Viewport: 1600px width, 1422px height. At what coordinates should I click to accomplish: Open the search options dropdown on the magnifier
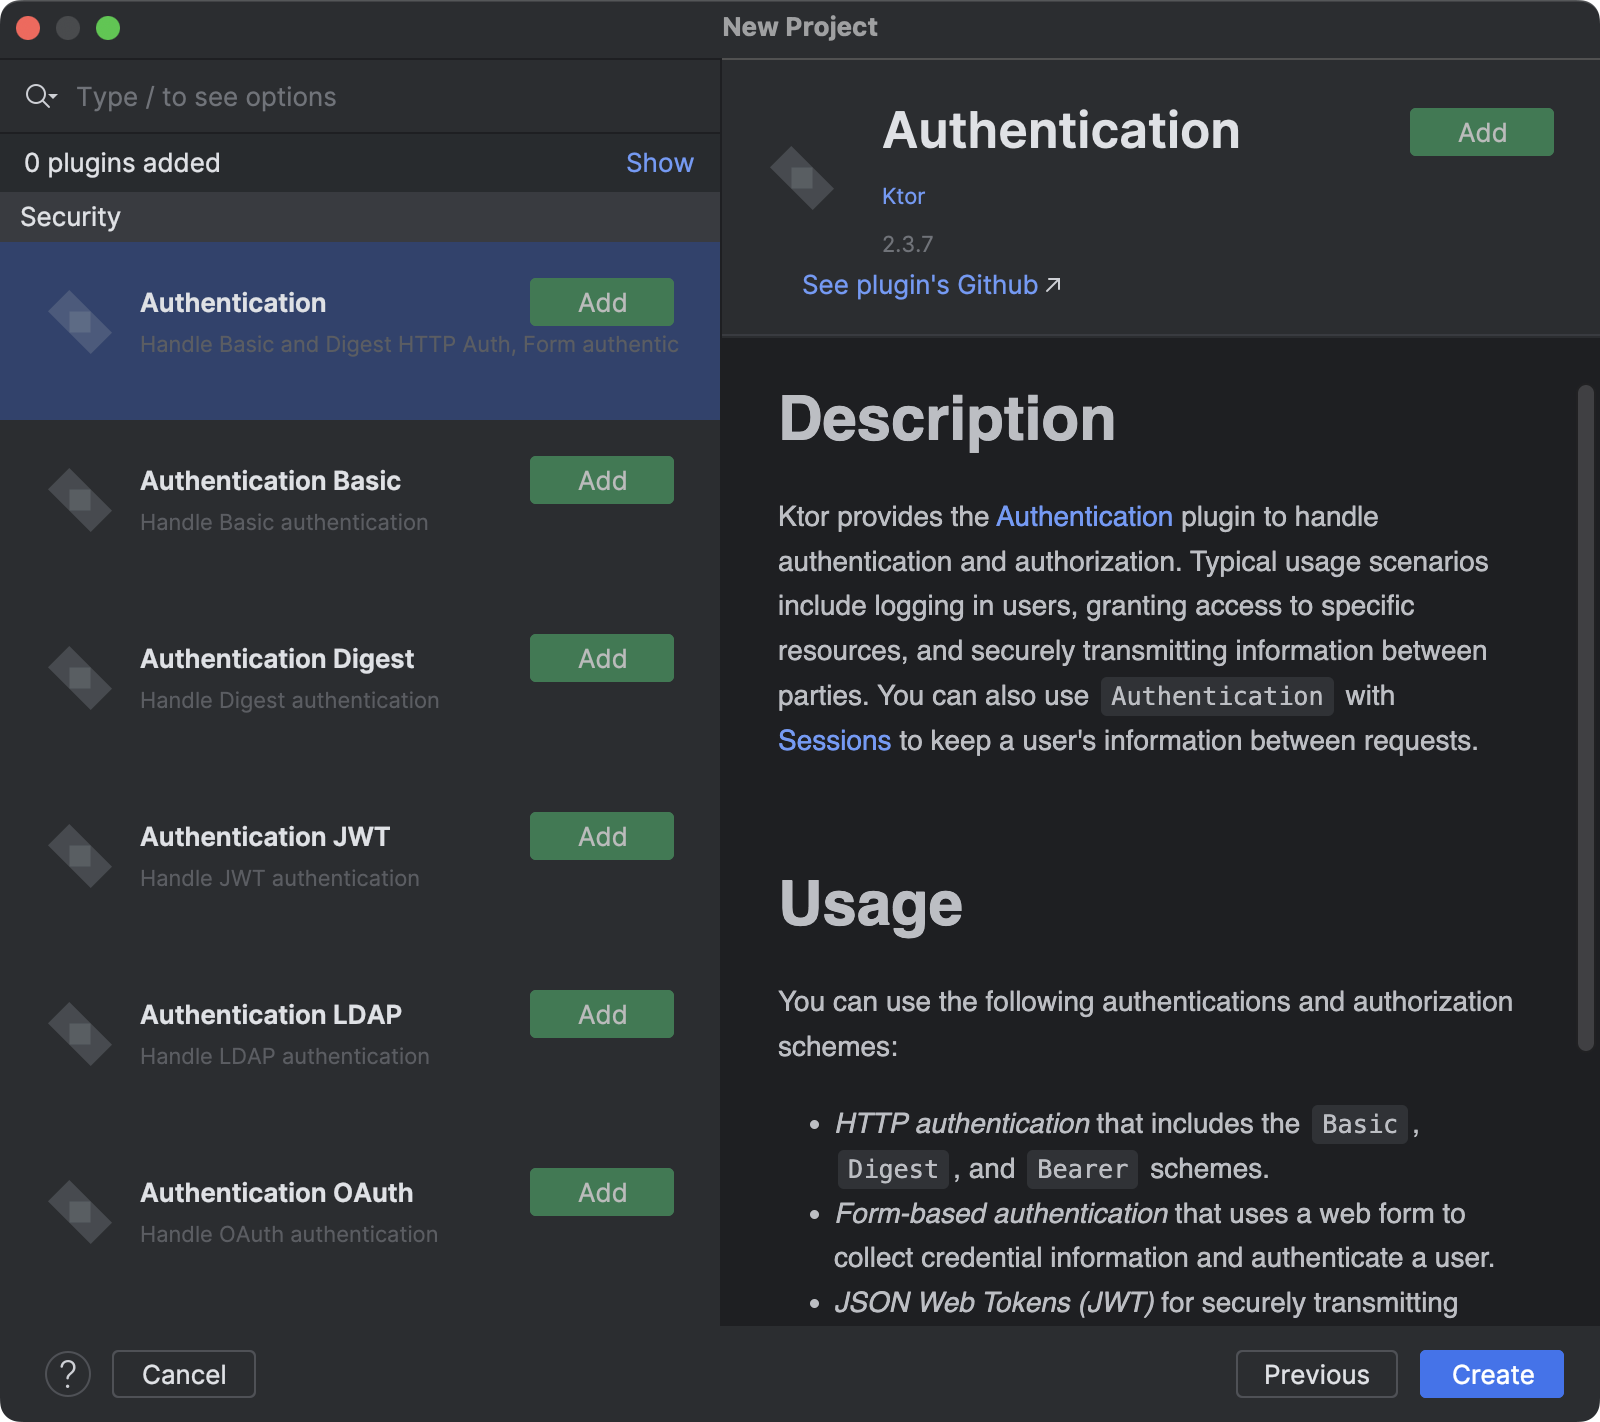40,96
